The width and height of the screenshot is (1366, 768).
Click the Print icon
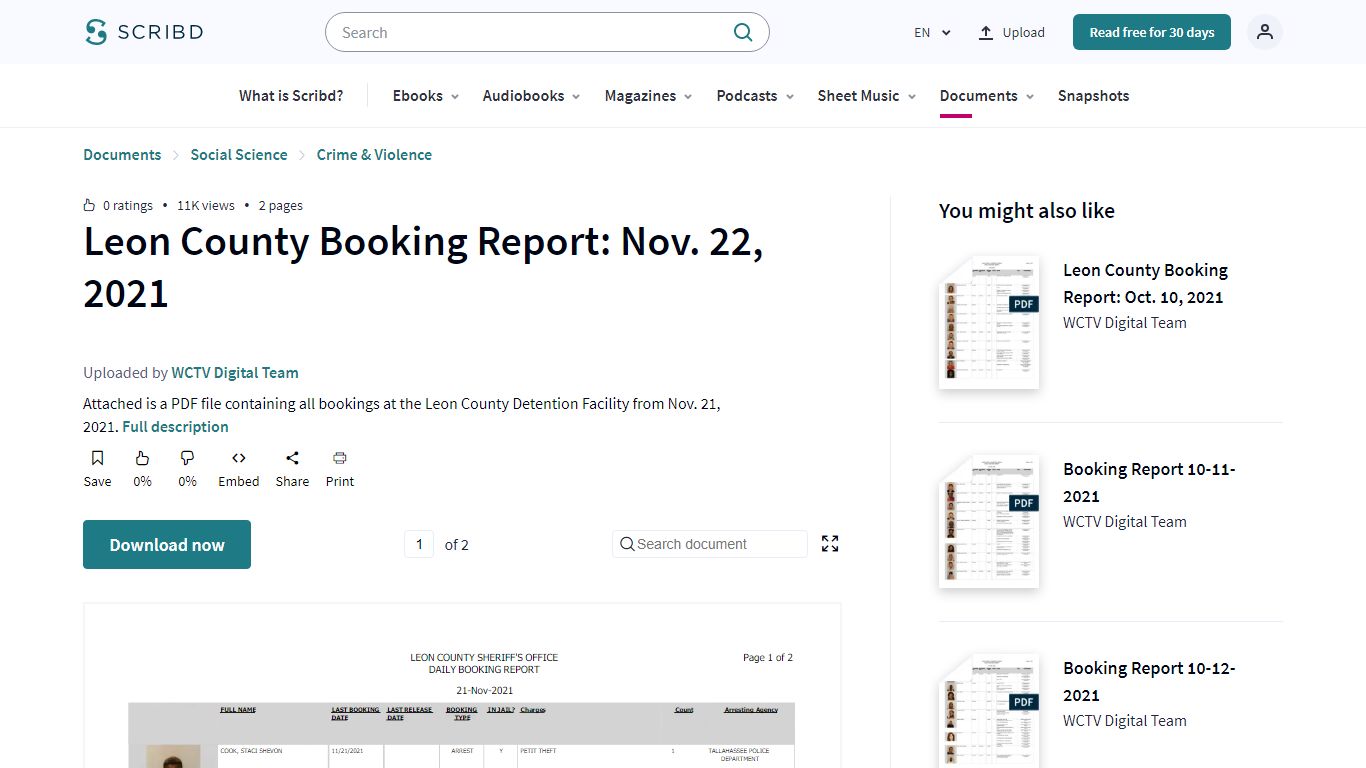pos(340,458)
